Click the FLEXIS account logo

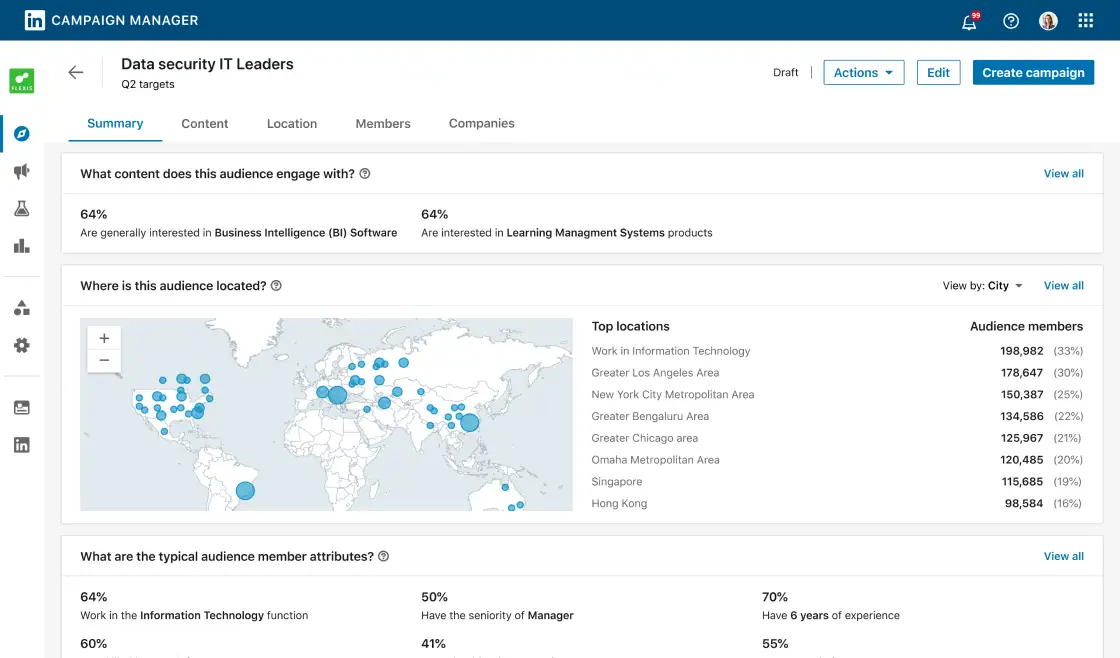pos(22,80)
